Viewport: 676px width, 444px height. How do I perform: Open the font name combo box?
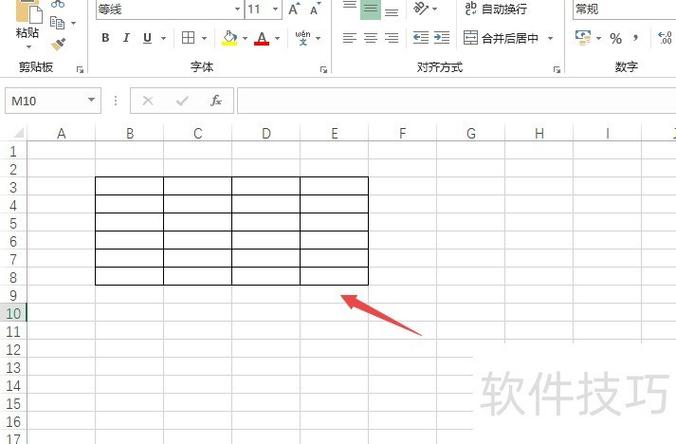click(x=169, y=9)
